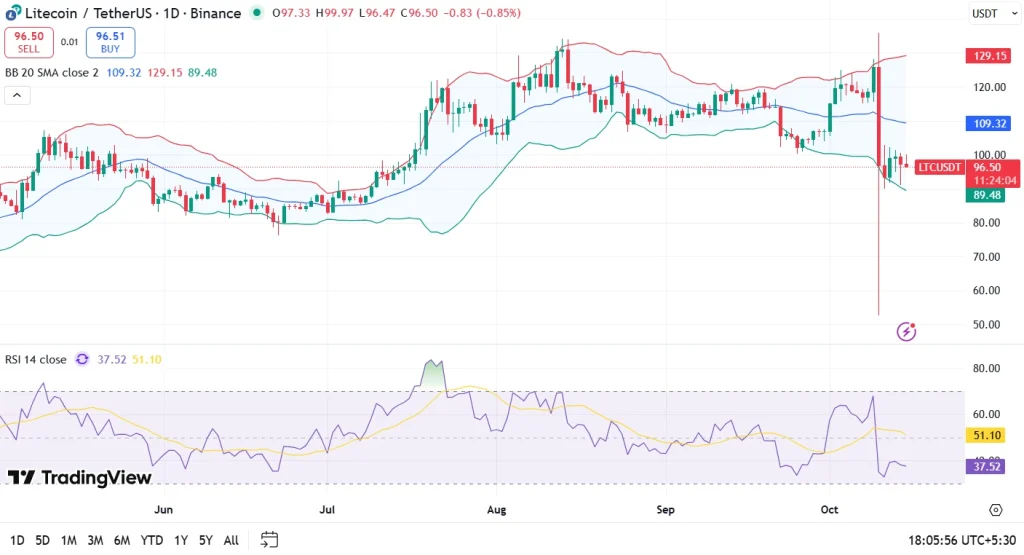Viewport: 1024px width, 555px height.
Task: Click the RSI indicator purple circle icon
Action: pyautogui.click(x=82, y=360)
